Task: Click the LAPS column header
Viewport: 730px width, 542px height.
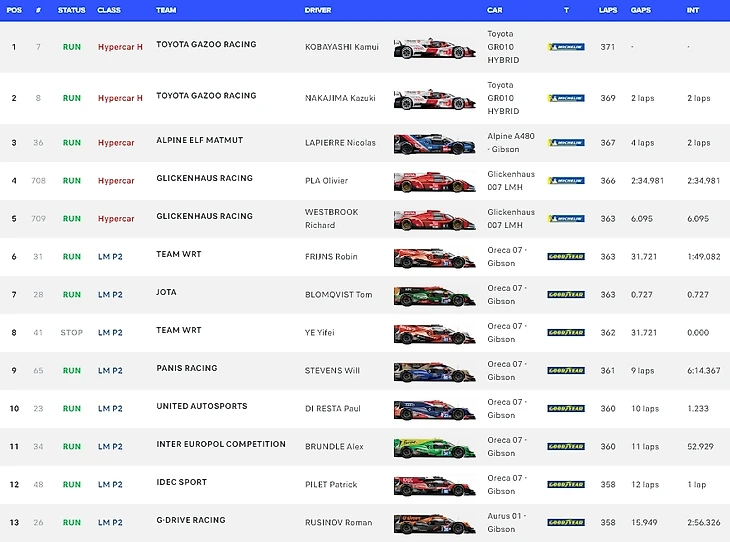Action: click(608, 9)
